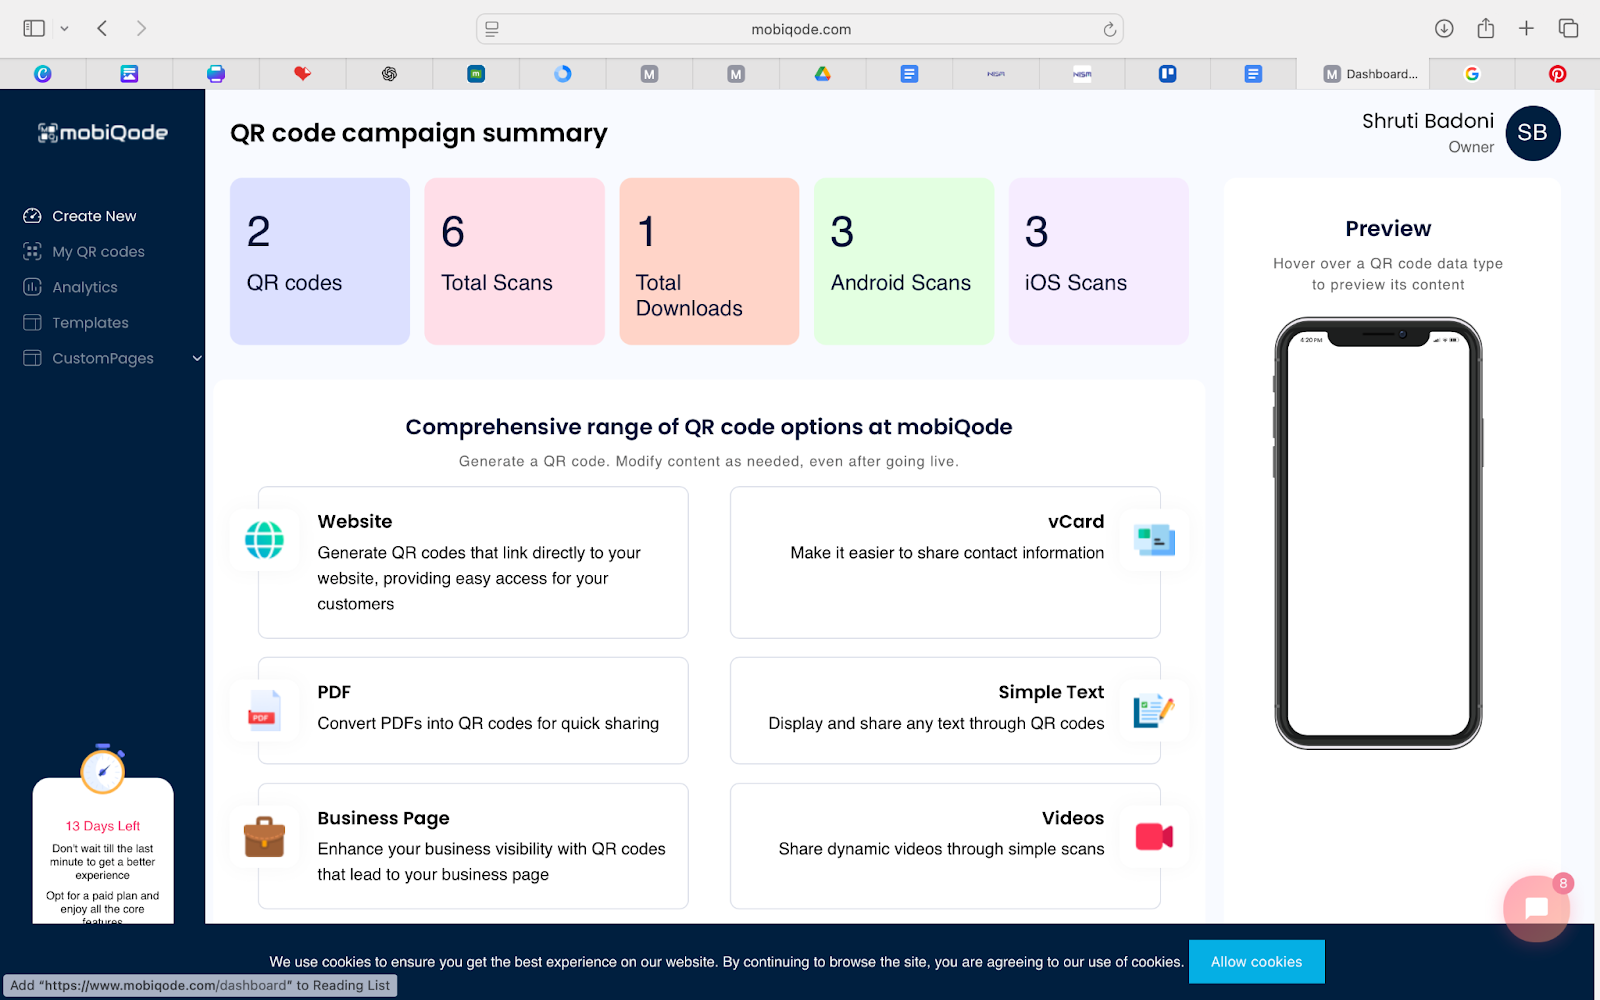Screen dimensions: 1600x1000
Task: Open My QR codes in sidebar
Action: coord(98,252)
